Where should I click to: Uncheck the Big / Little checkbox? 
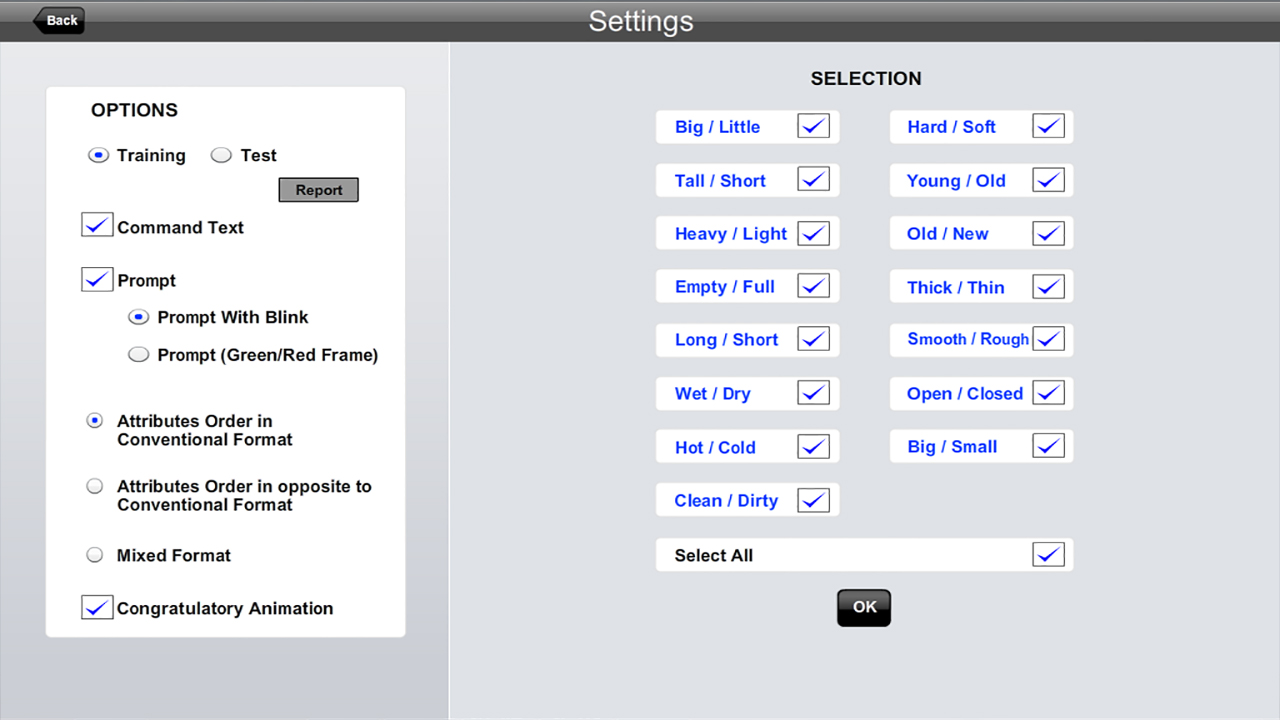[813, 126]
